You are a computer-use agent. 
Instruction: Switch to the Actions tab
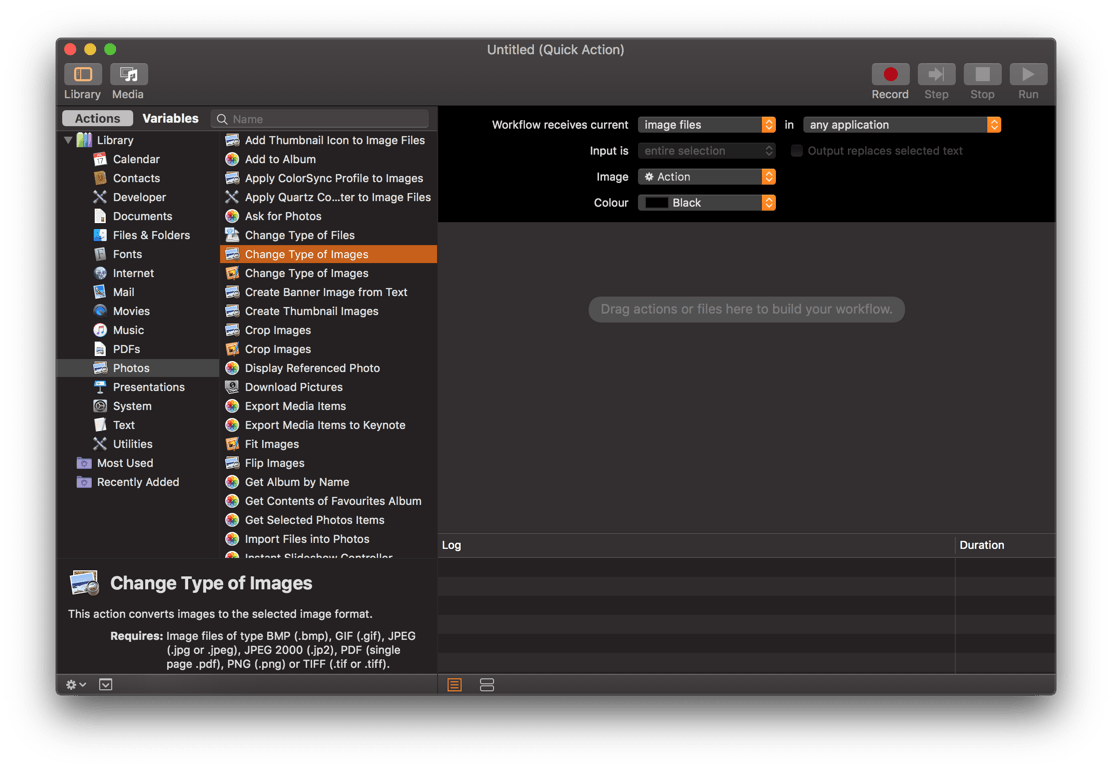tap(98, 118)
